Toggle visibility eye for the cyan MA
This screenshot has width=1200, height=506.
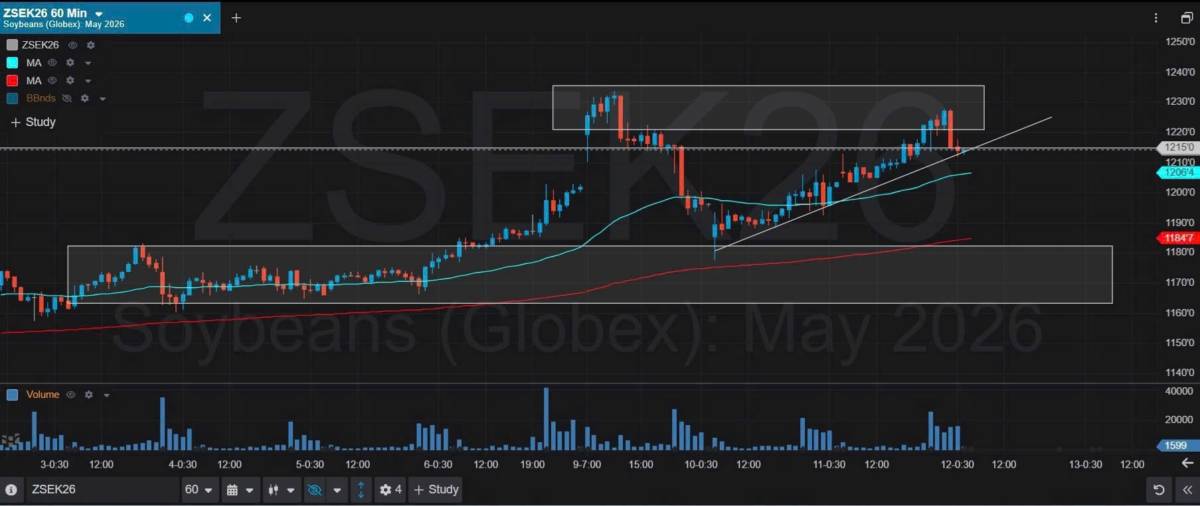53,63
